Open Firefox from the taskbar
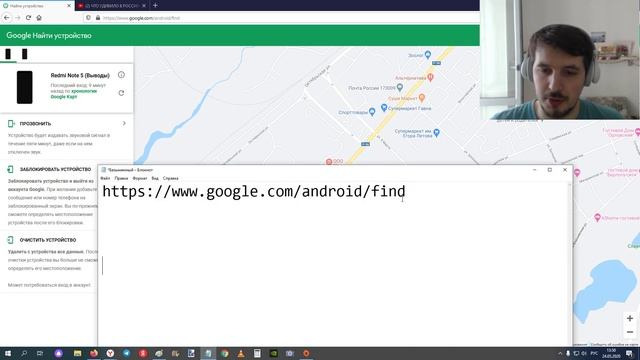This screenshot has width=640, height=360. [x=94, y=353]
